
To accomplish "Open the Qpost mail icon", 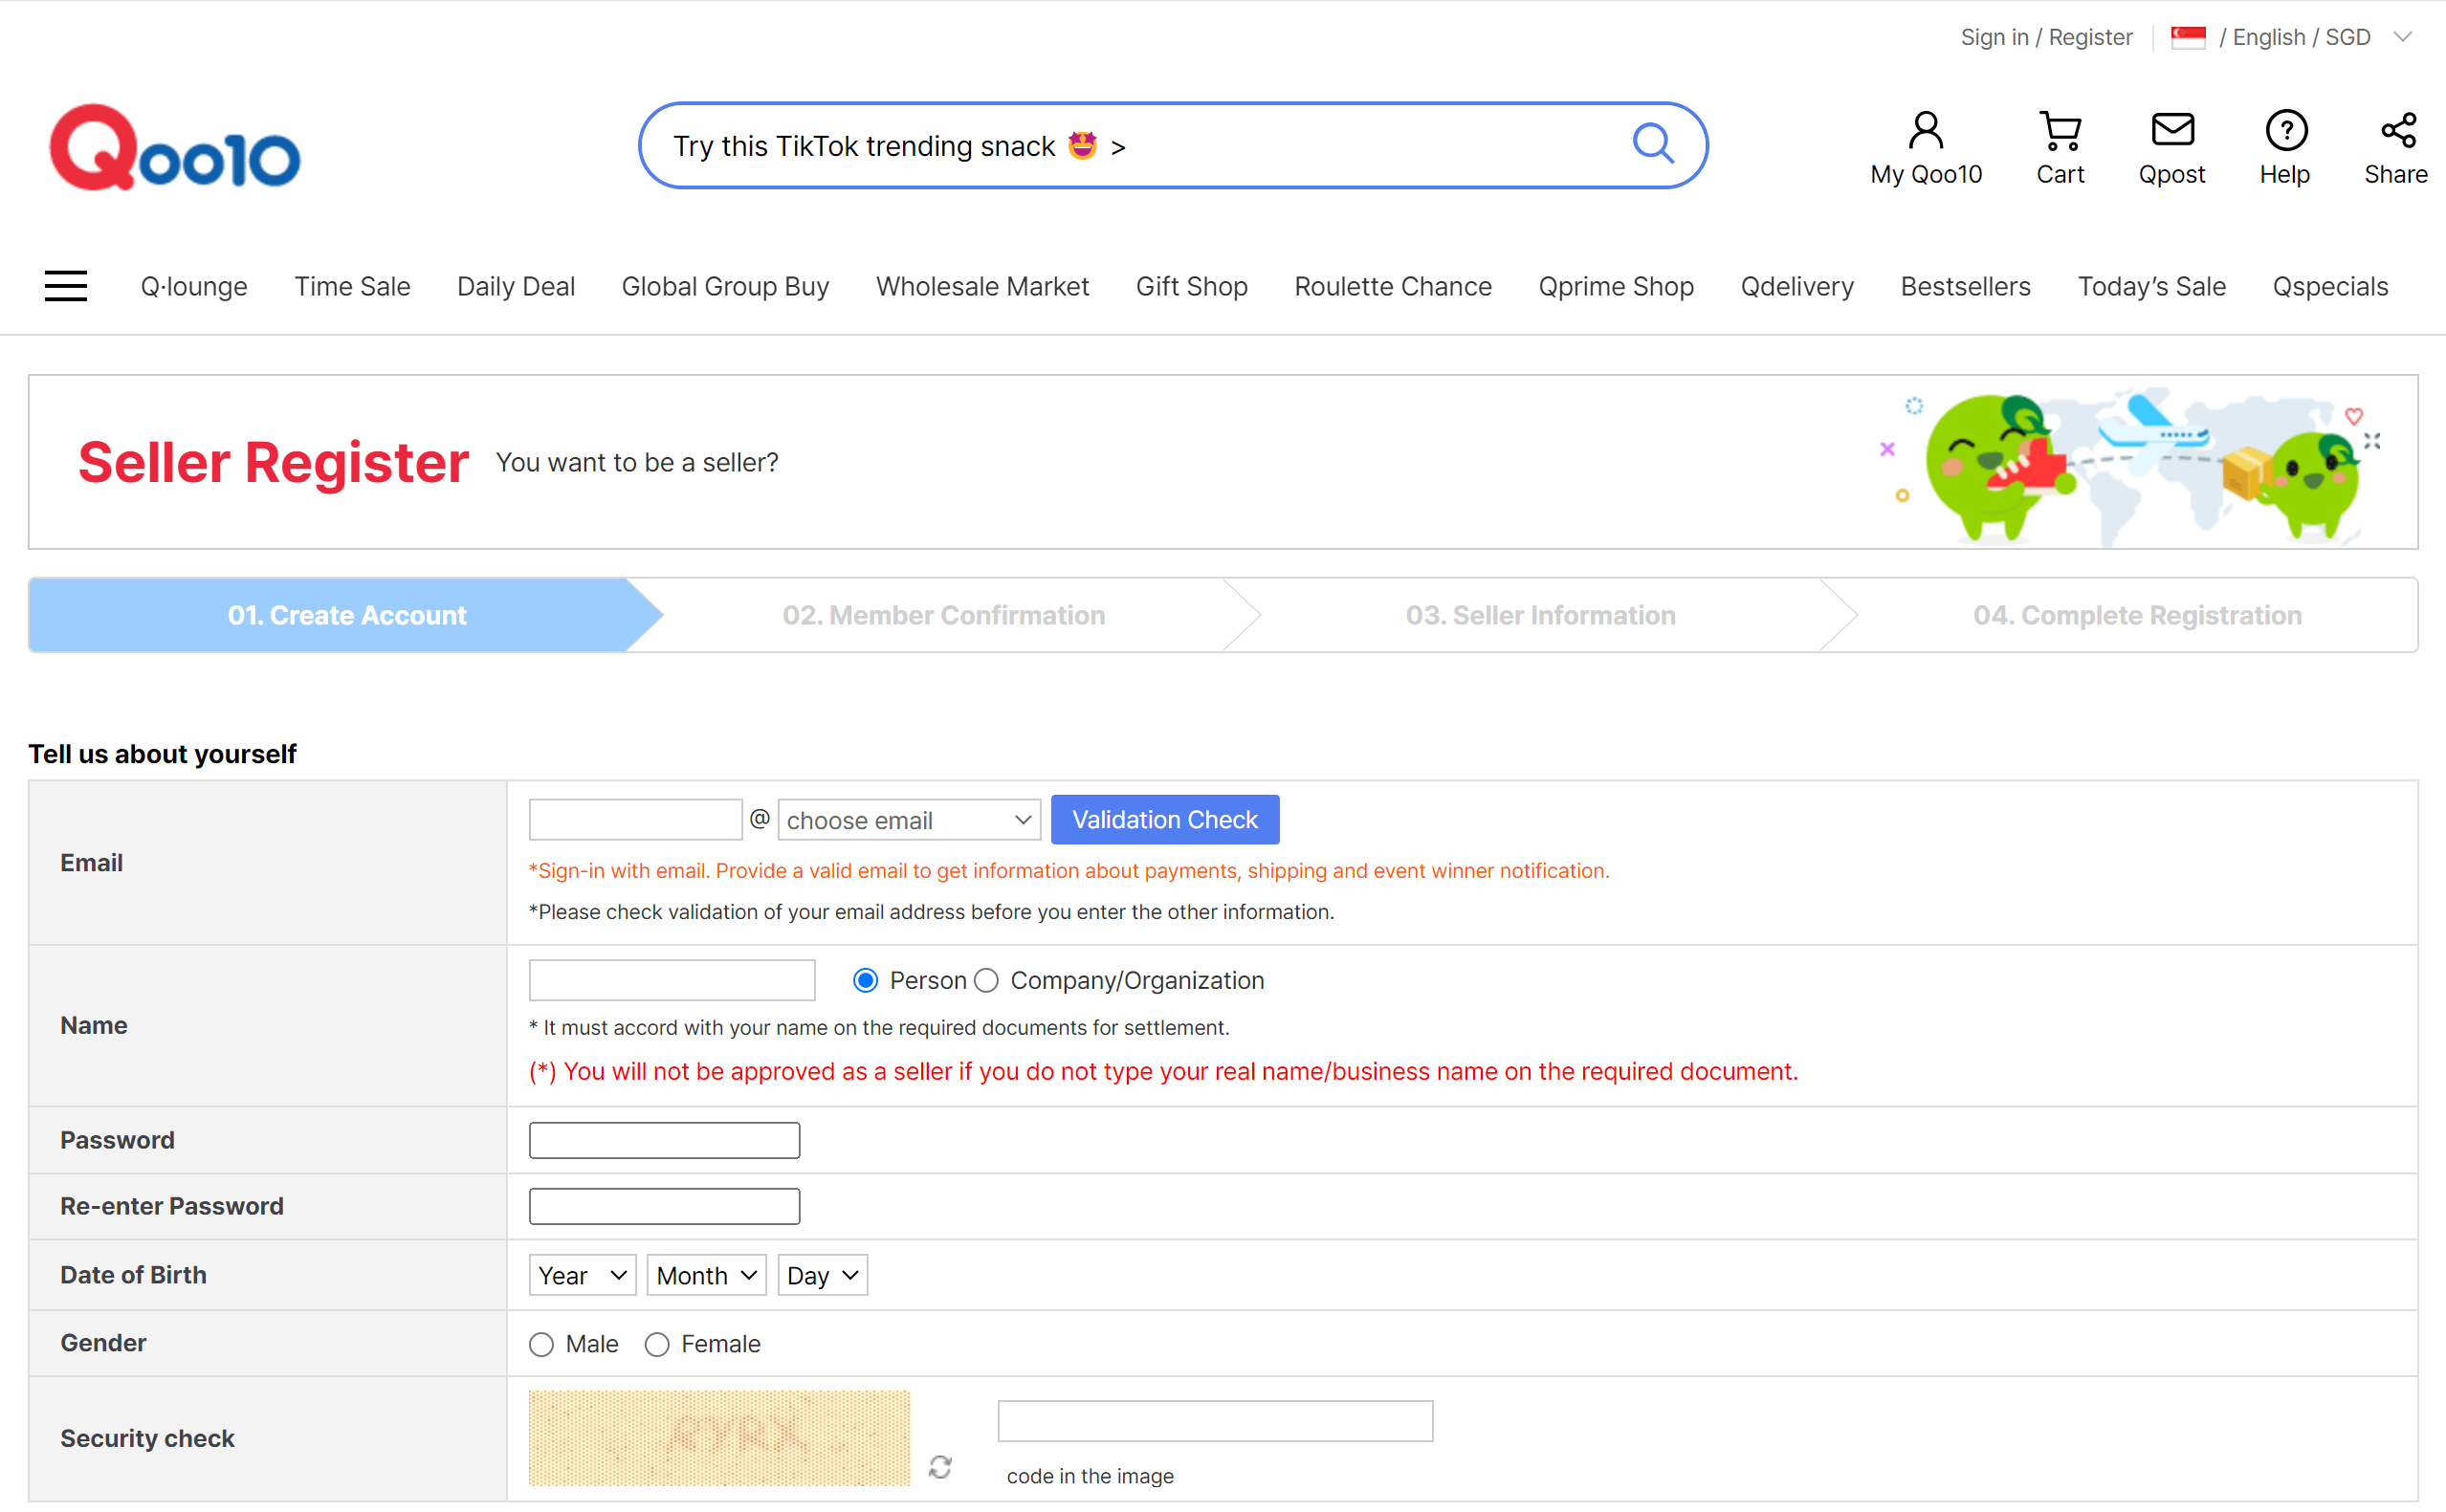I will (x=2171, y=131).
